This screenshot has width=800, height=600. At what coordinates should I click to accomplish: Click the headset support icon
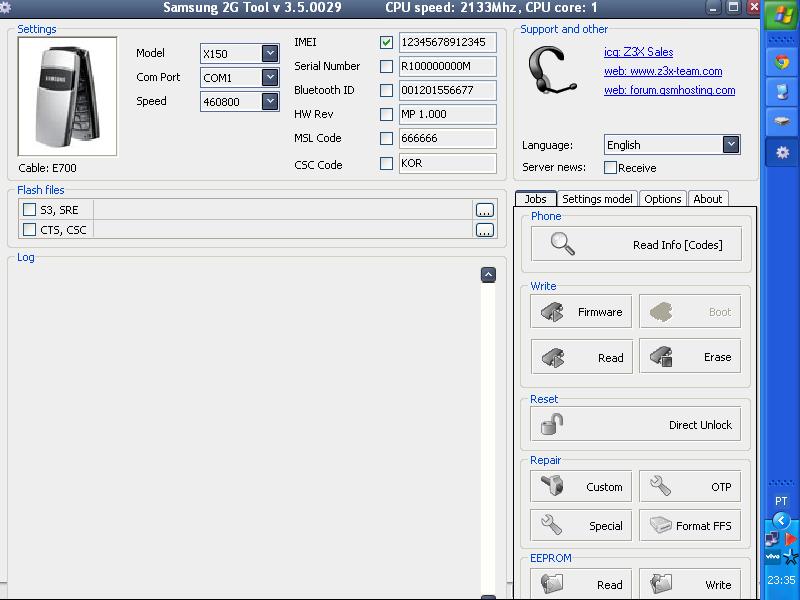552,70
